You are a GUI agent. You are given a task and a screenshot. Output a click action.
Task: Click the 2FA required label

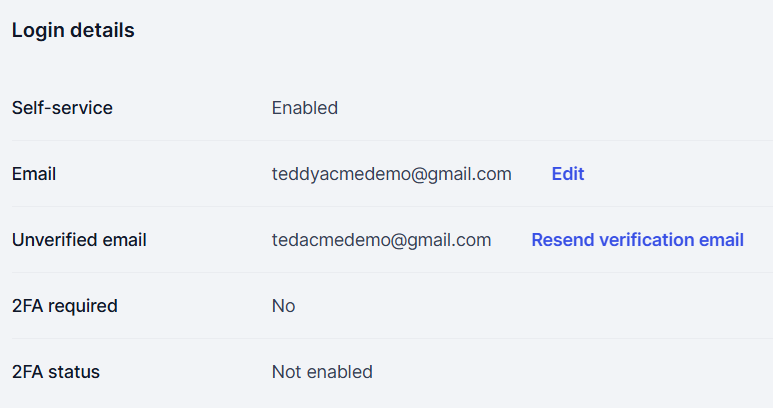pyautogui.click(x=64, y=306)
